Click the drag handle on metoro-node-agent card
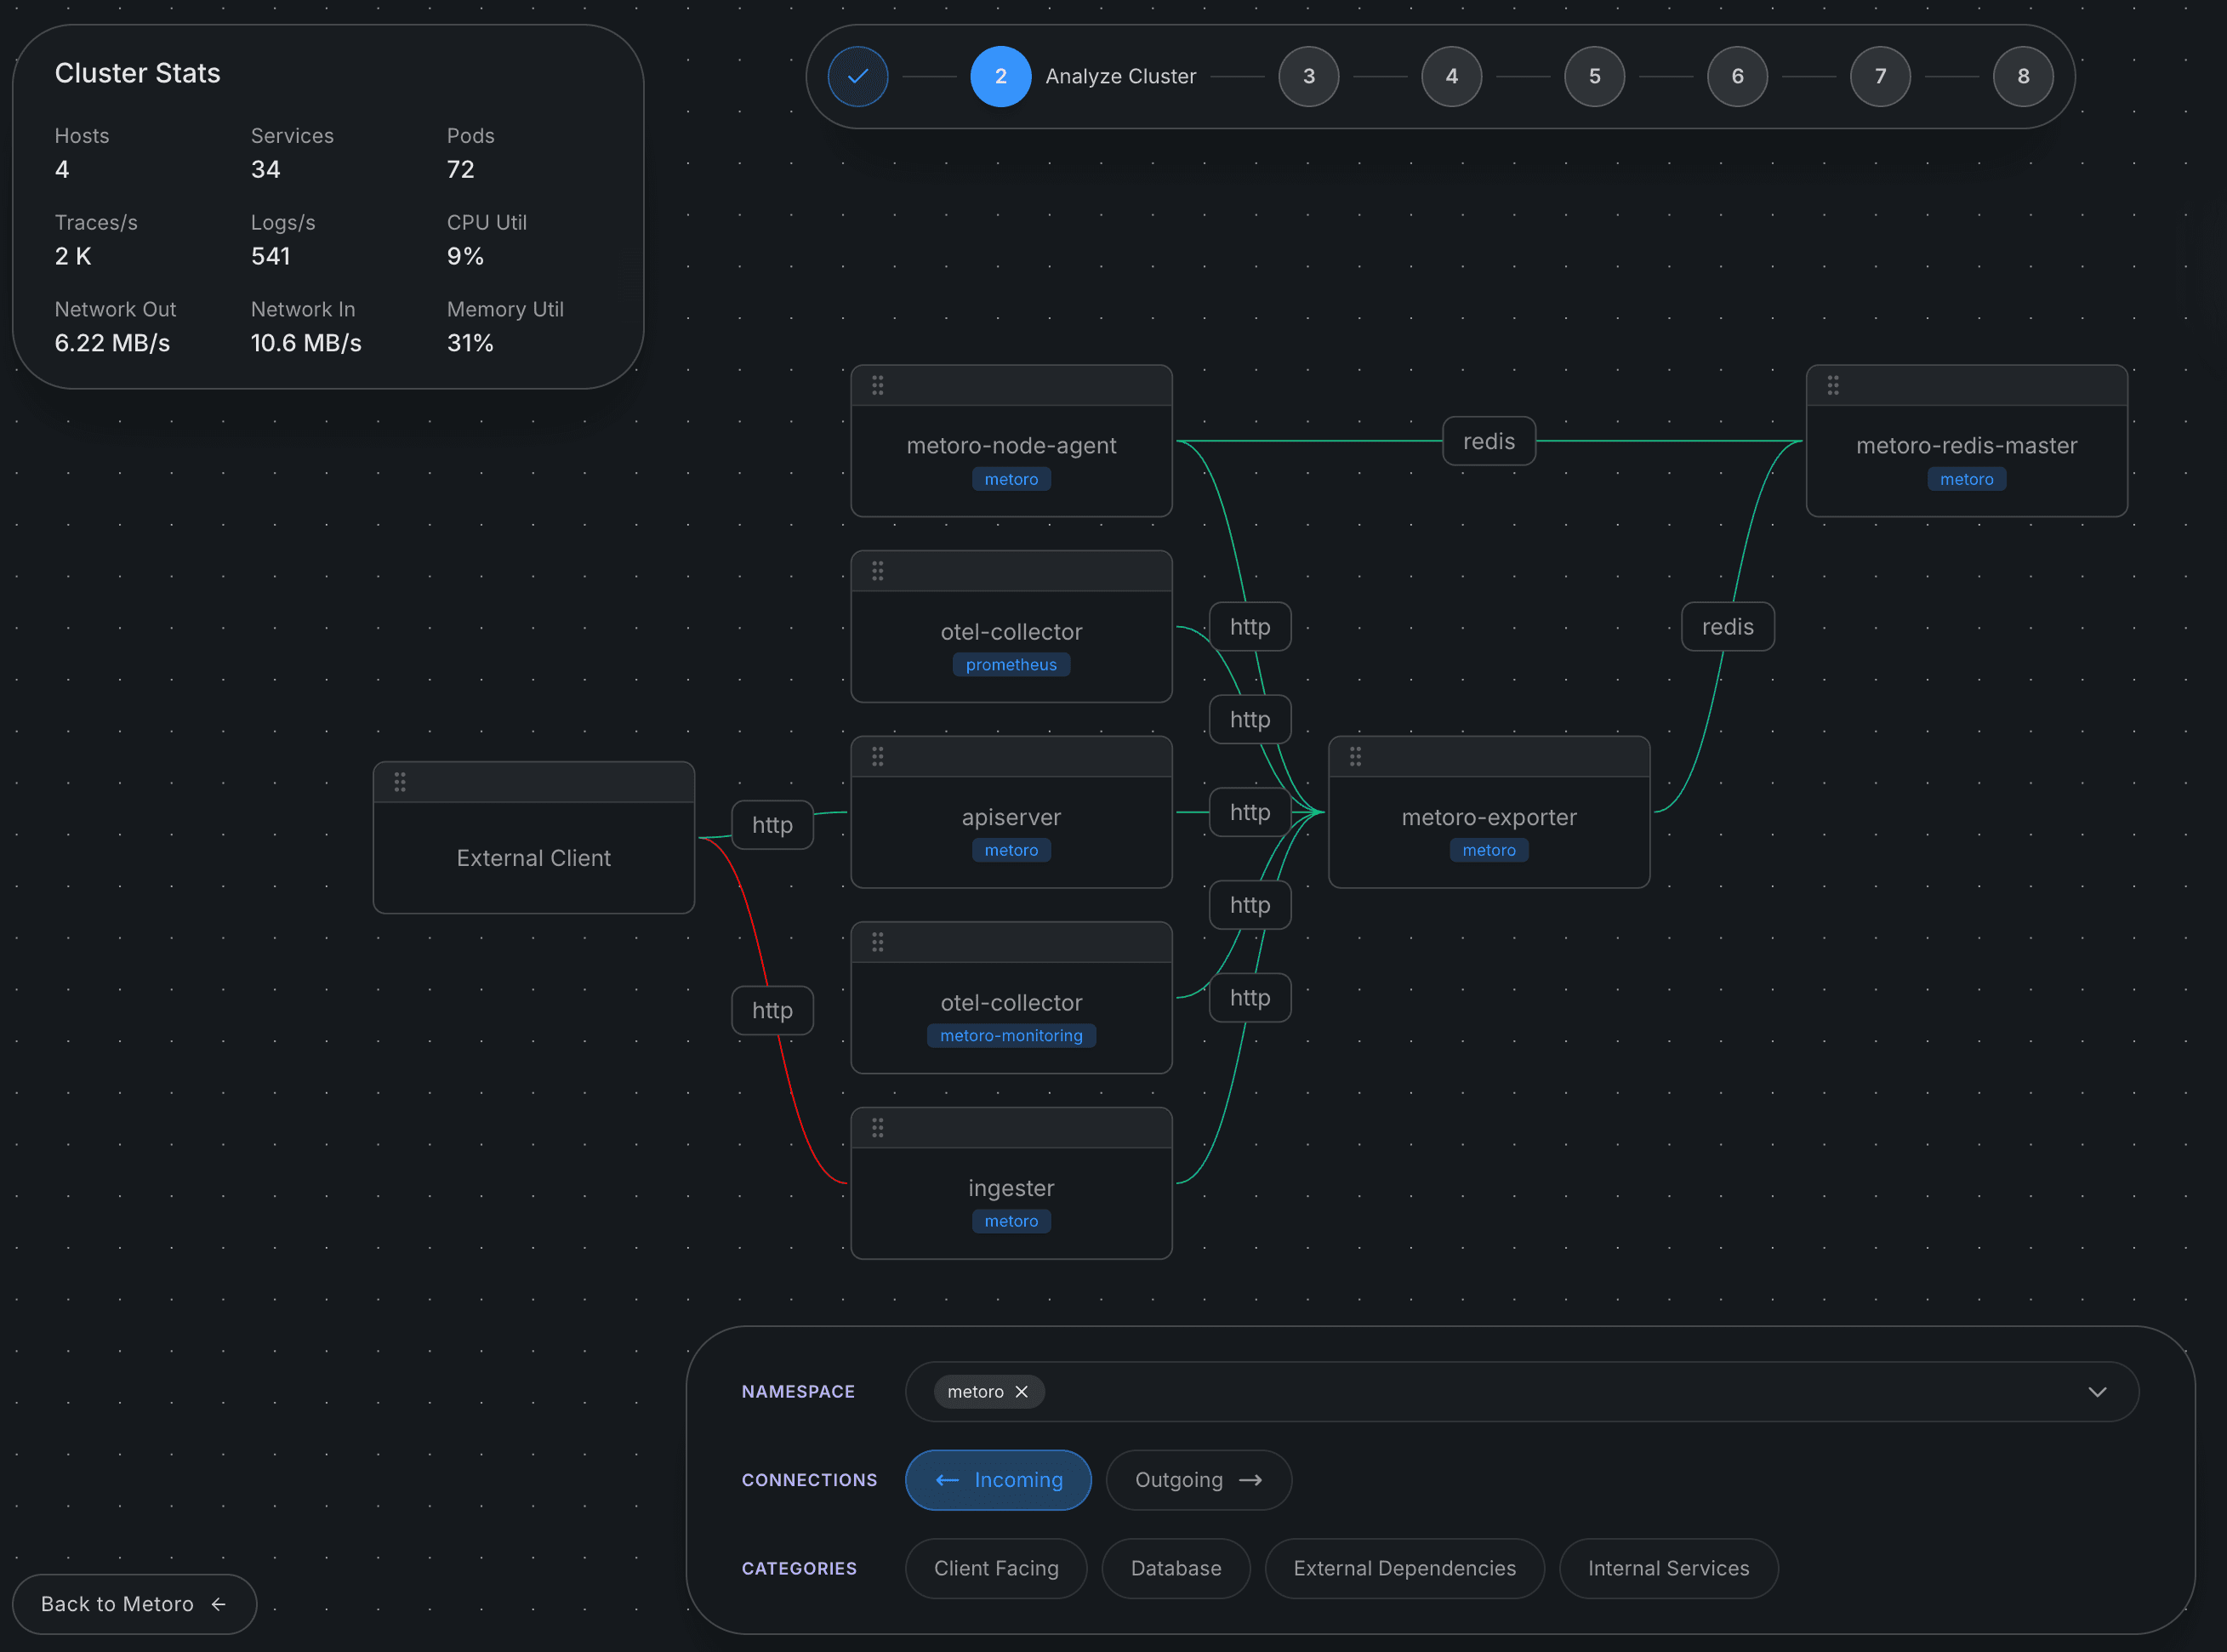 coord(878,384)
